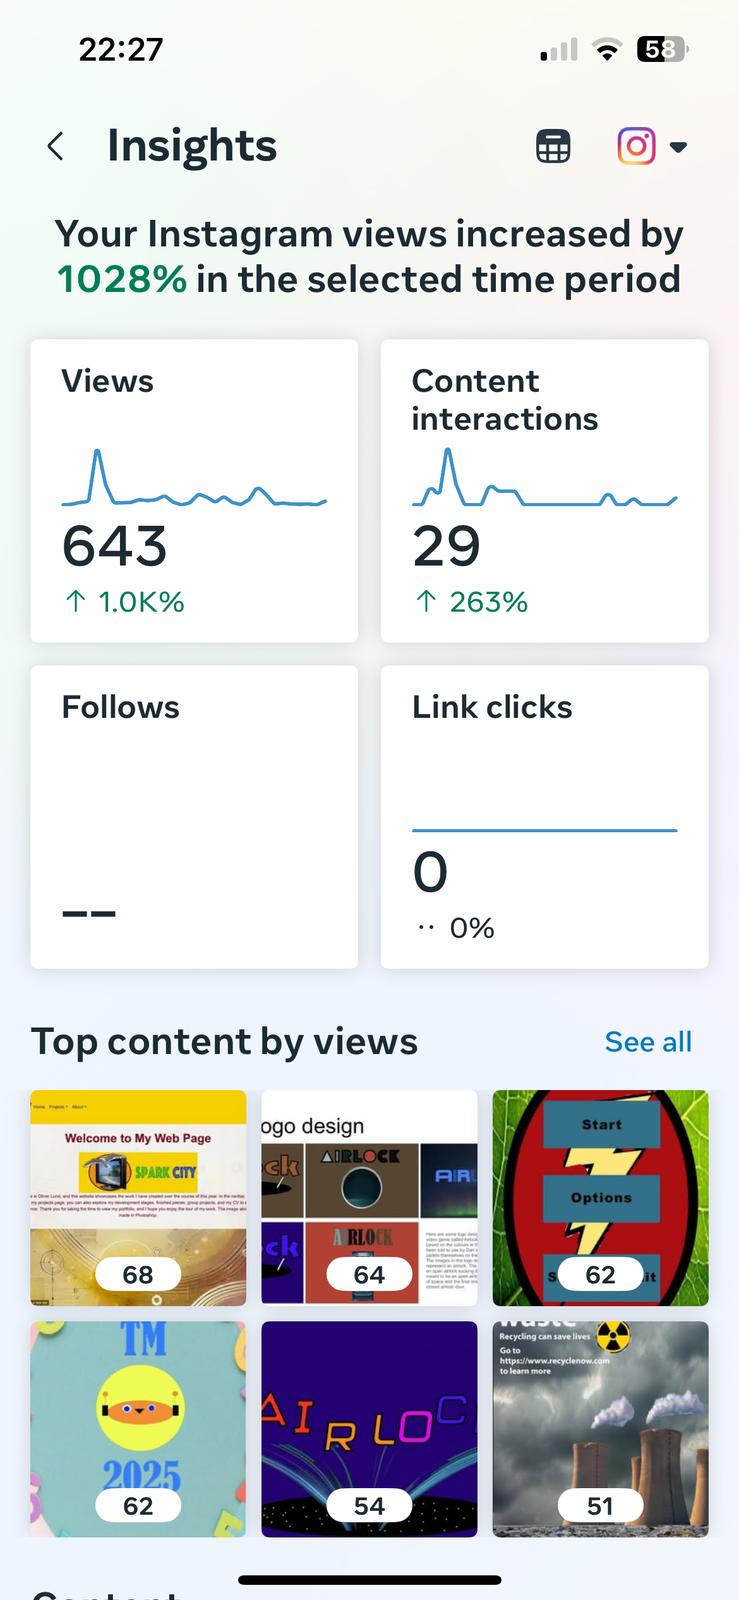Open the logo design post thumbnail
Viewport: 739px width, 1600px height.
point(369,1197)
